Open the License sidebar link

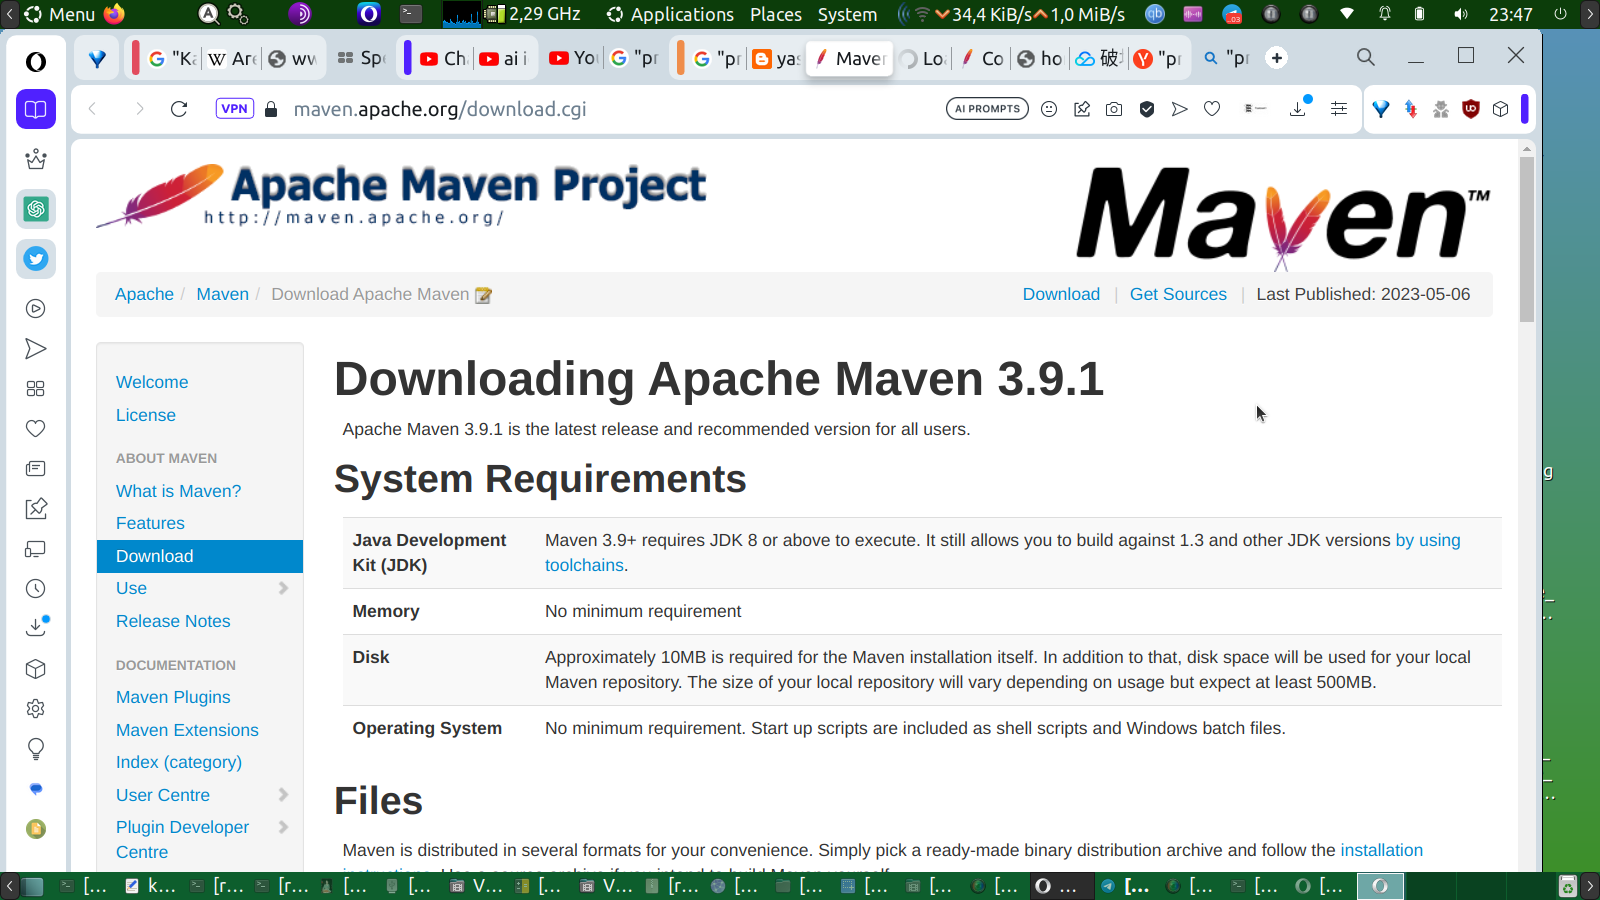pyautogui.click(x=146, y=415)
